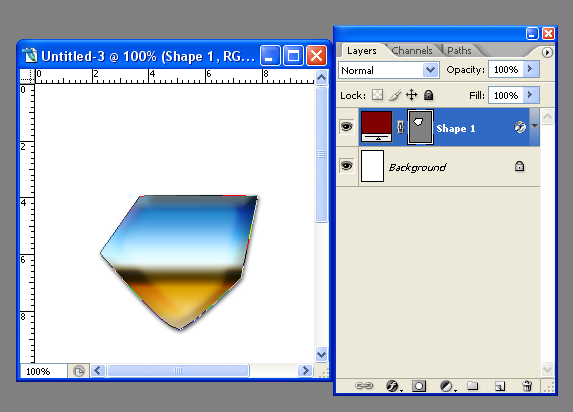Select the Background layer thumbnail
The height and width of the screenshot is (412, 573).
pos(372,166)
